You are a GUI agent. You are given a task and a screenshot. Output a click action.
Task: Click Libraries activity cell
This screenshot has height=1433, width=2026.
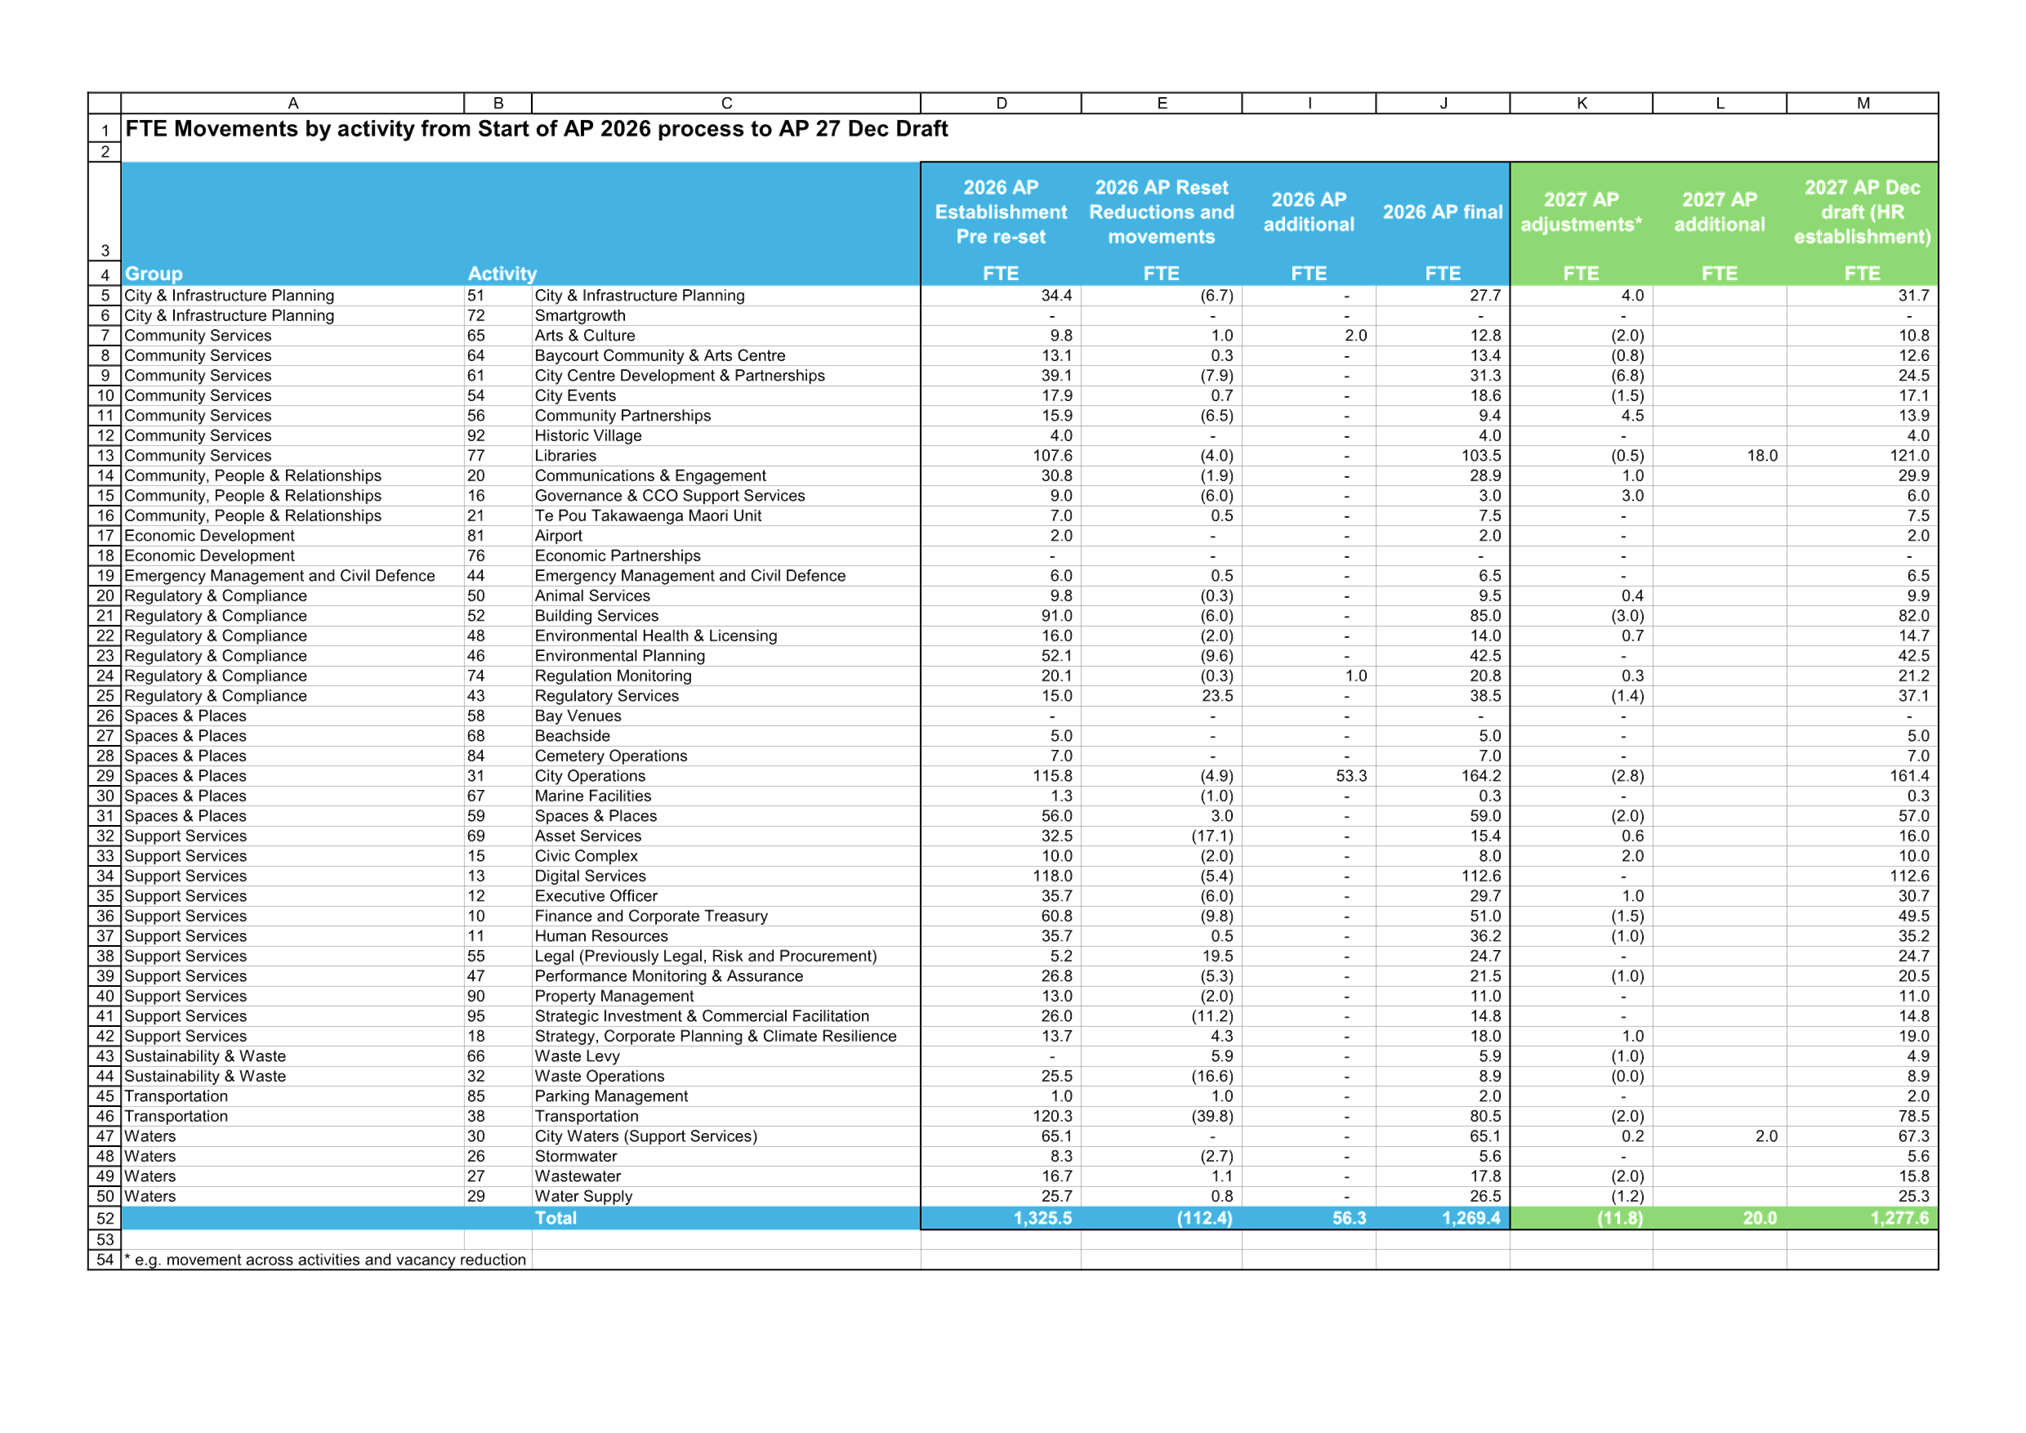pyautogui.click(x=566, y=456)
